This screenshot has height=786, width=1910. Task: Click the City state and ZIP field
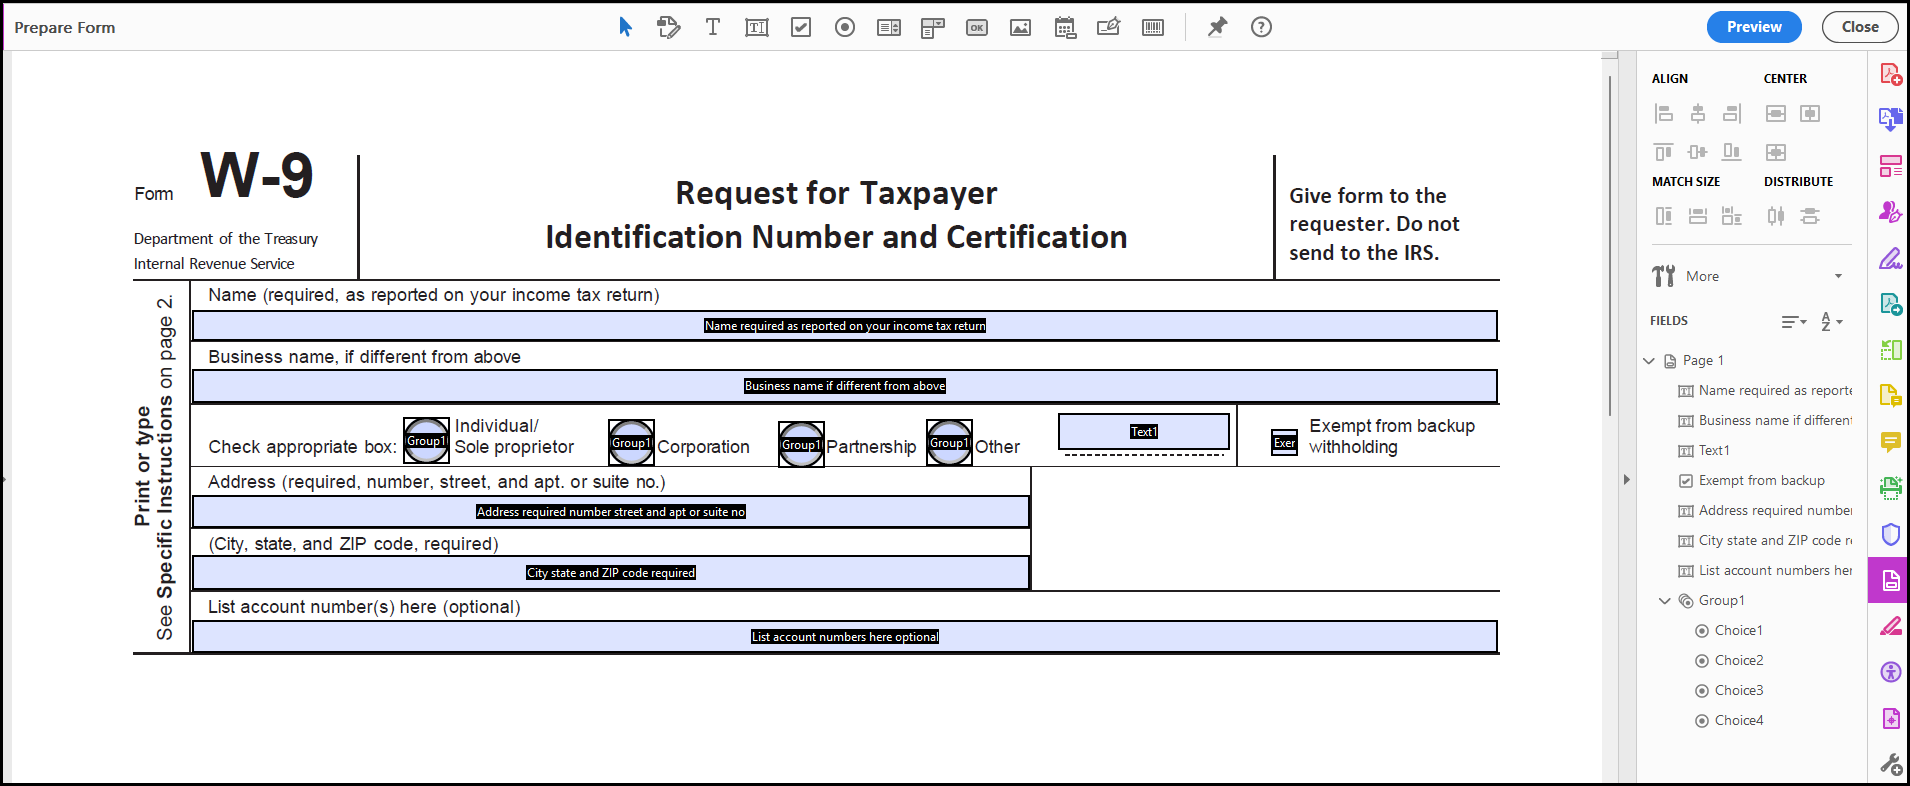(x=610, y=573)
